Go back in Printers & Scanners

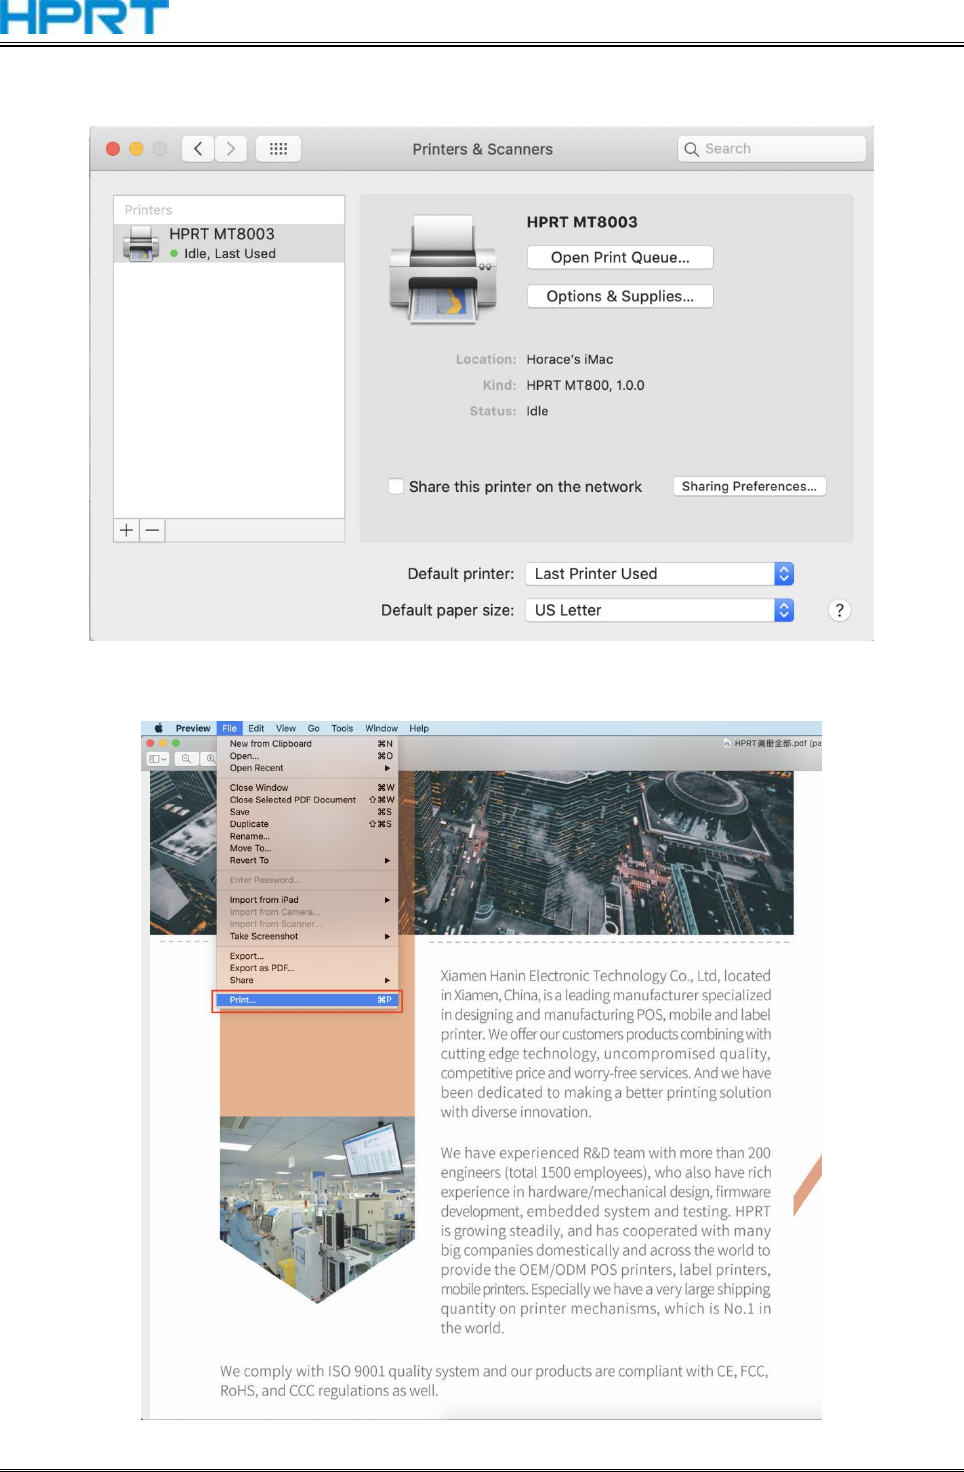pos(198,149)
